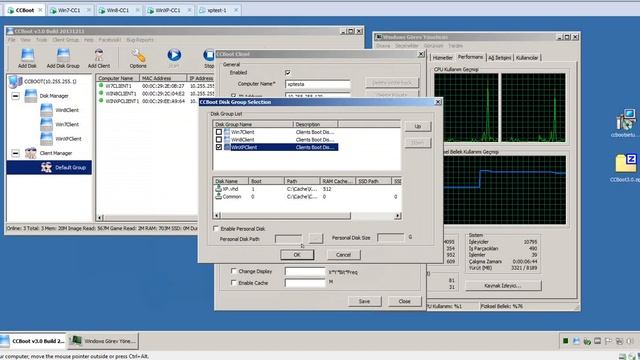Image resolution: width=640 pixels, height=360 pixels.
Task: Click the MAC Address column header
Action: (x=163, y=78)
